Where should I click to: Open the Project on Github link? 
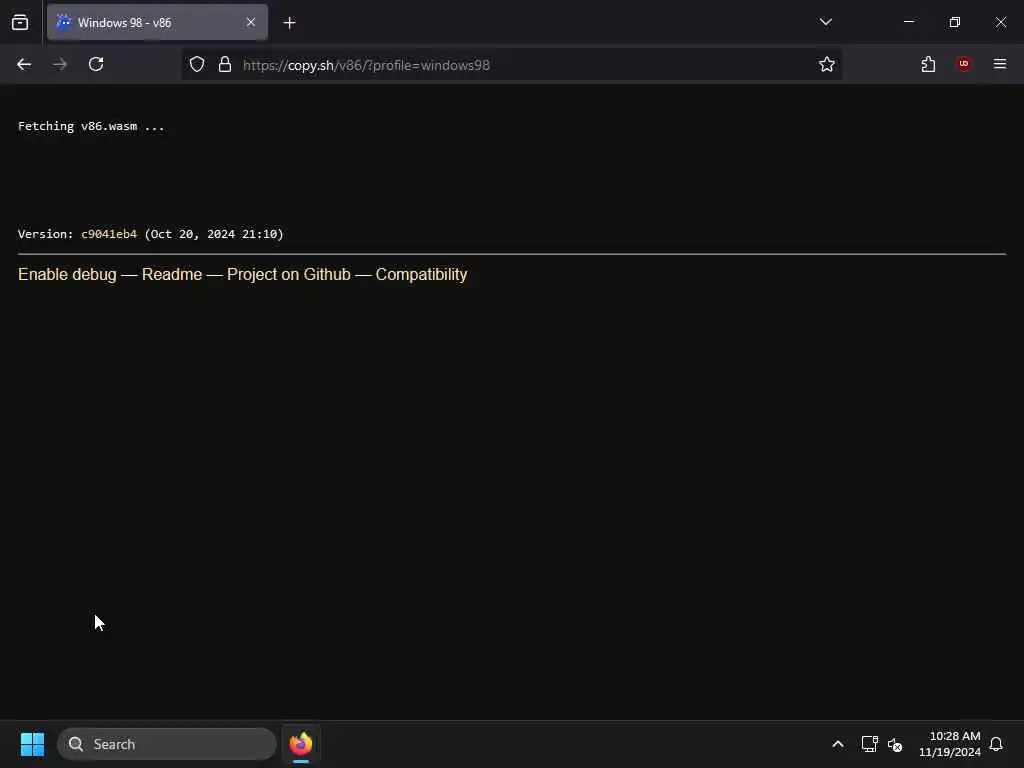pyautogui.click(x=289, y=274)
